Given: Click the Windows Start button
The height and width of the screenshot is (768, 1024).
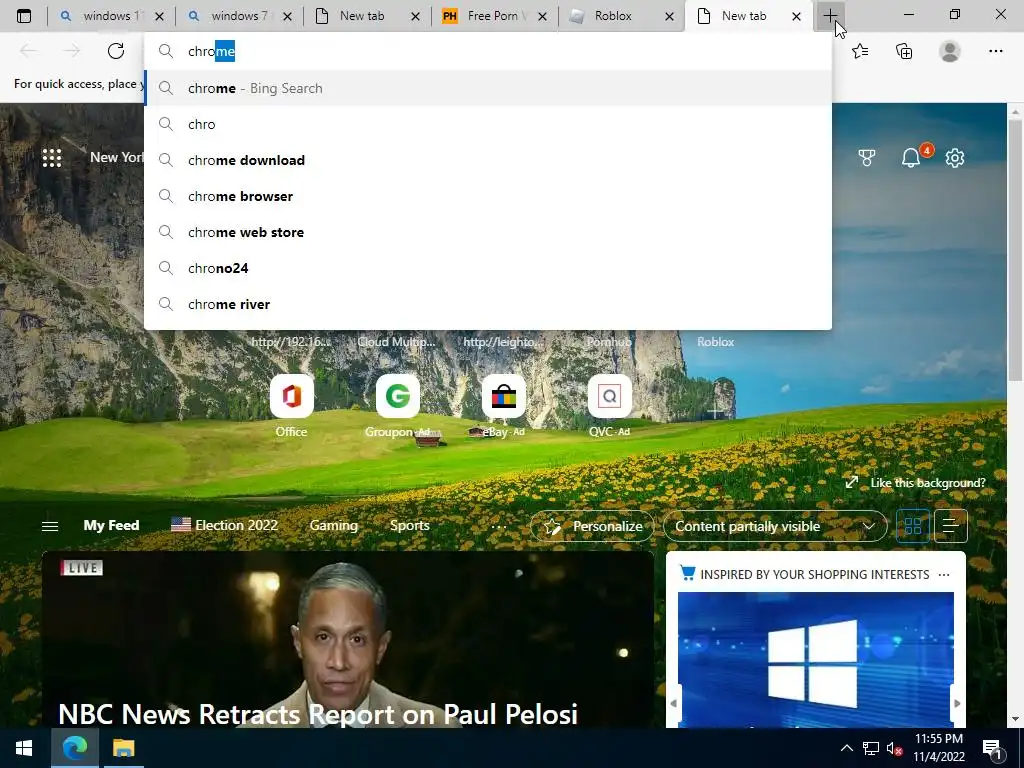Looking at the screenshot, I should tap(24, 748).
